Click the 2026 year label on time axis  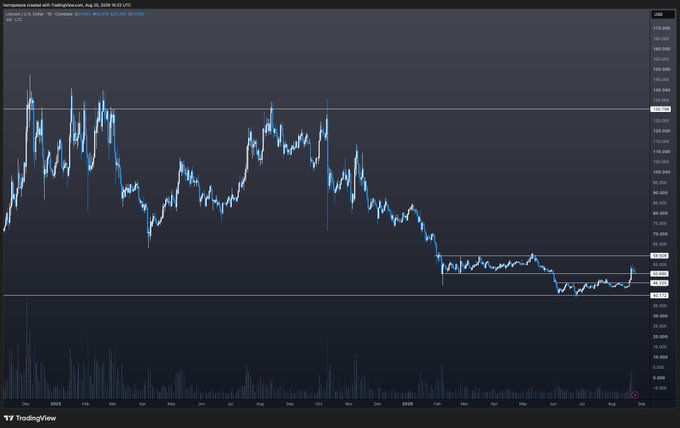pyautogui.click(x=407, y=404)
